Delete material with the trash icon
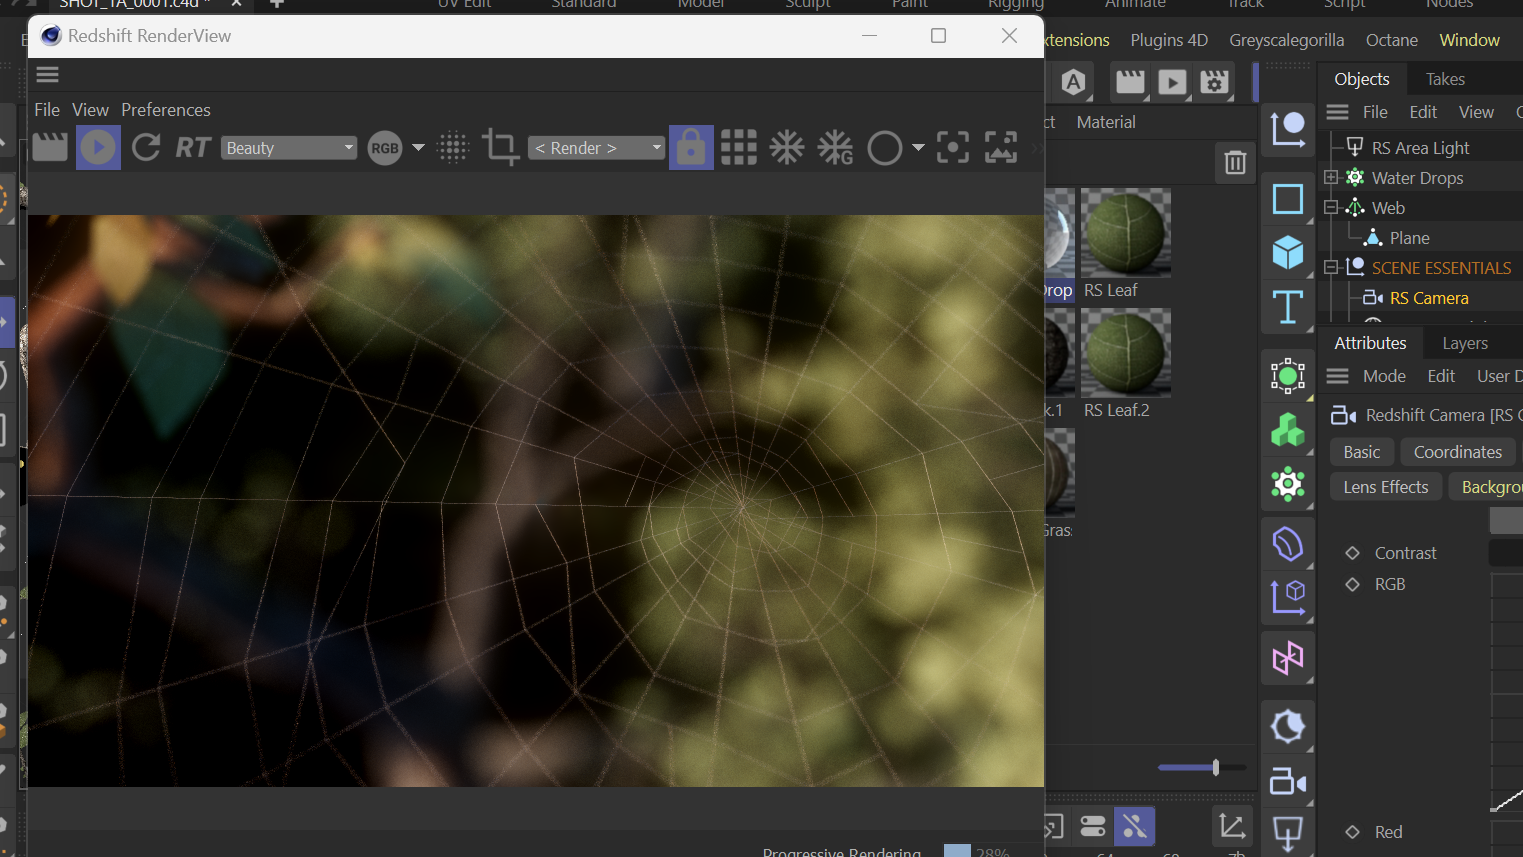The width and height of the screenshot is (1523, 857). point(1235,161)
